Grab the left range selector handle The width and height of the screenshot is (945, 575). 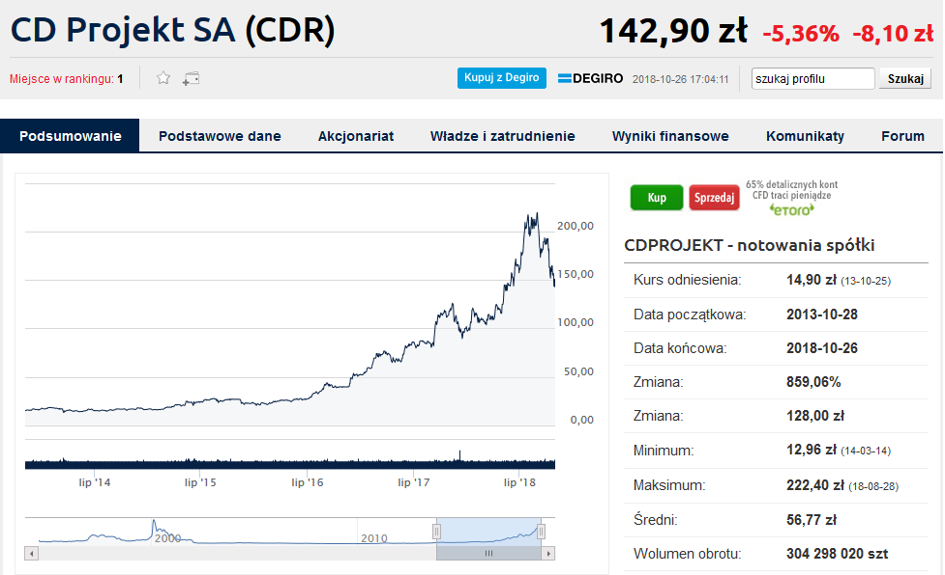point(436,532)
